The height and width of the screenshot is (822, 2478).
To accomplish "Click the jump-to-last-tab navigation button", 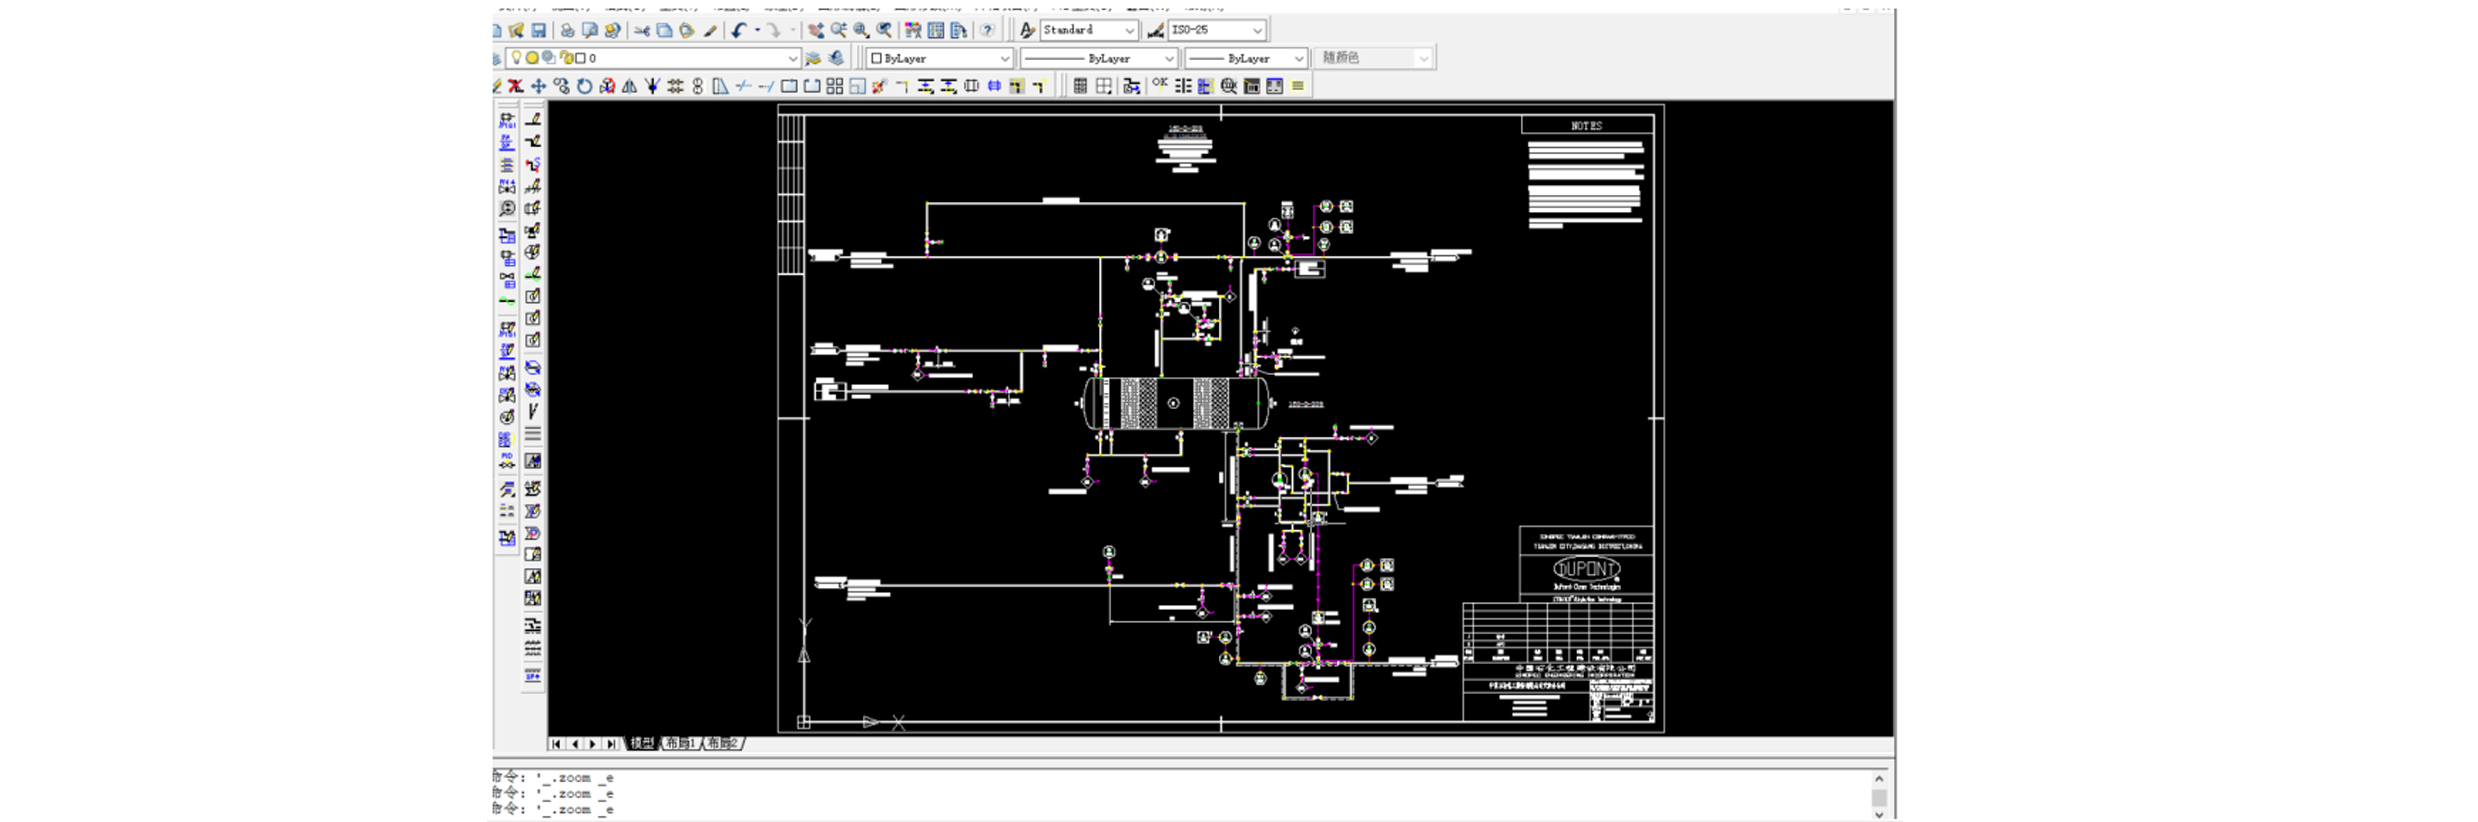I will (611, 744).
